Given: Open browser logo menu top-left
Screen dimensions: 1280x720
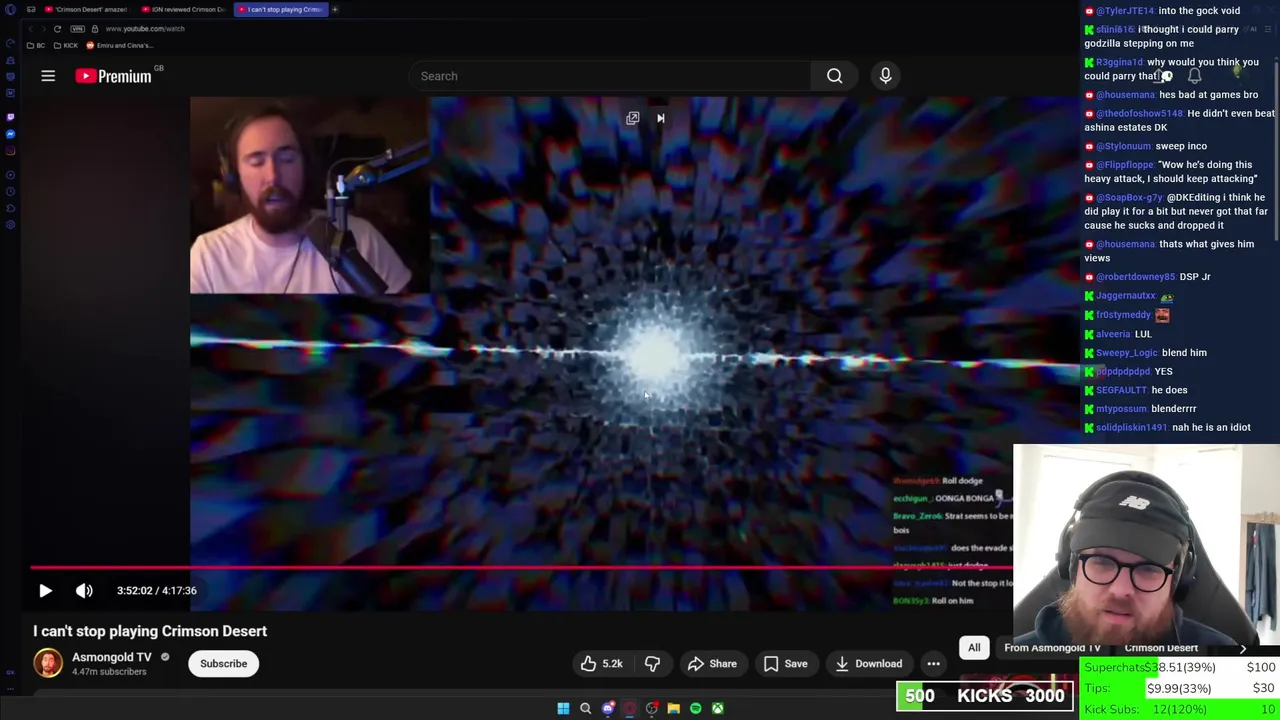Looking at the screenshot, I should pyautogui.click(x=9, y=9).
